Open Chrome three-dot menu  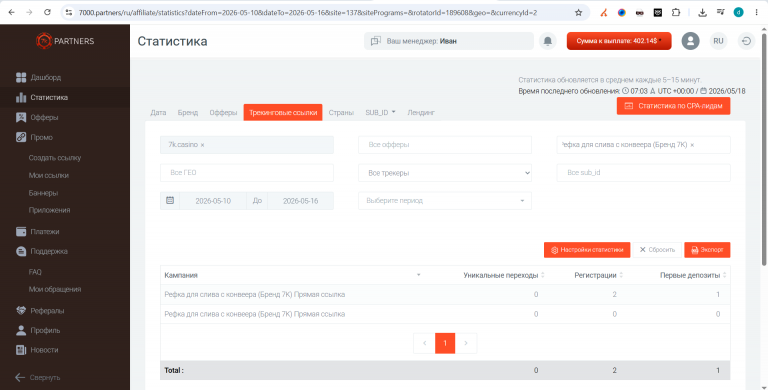tap(756, 13)
